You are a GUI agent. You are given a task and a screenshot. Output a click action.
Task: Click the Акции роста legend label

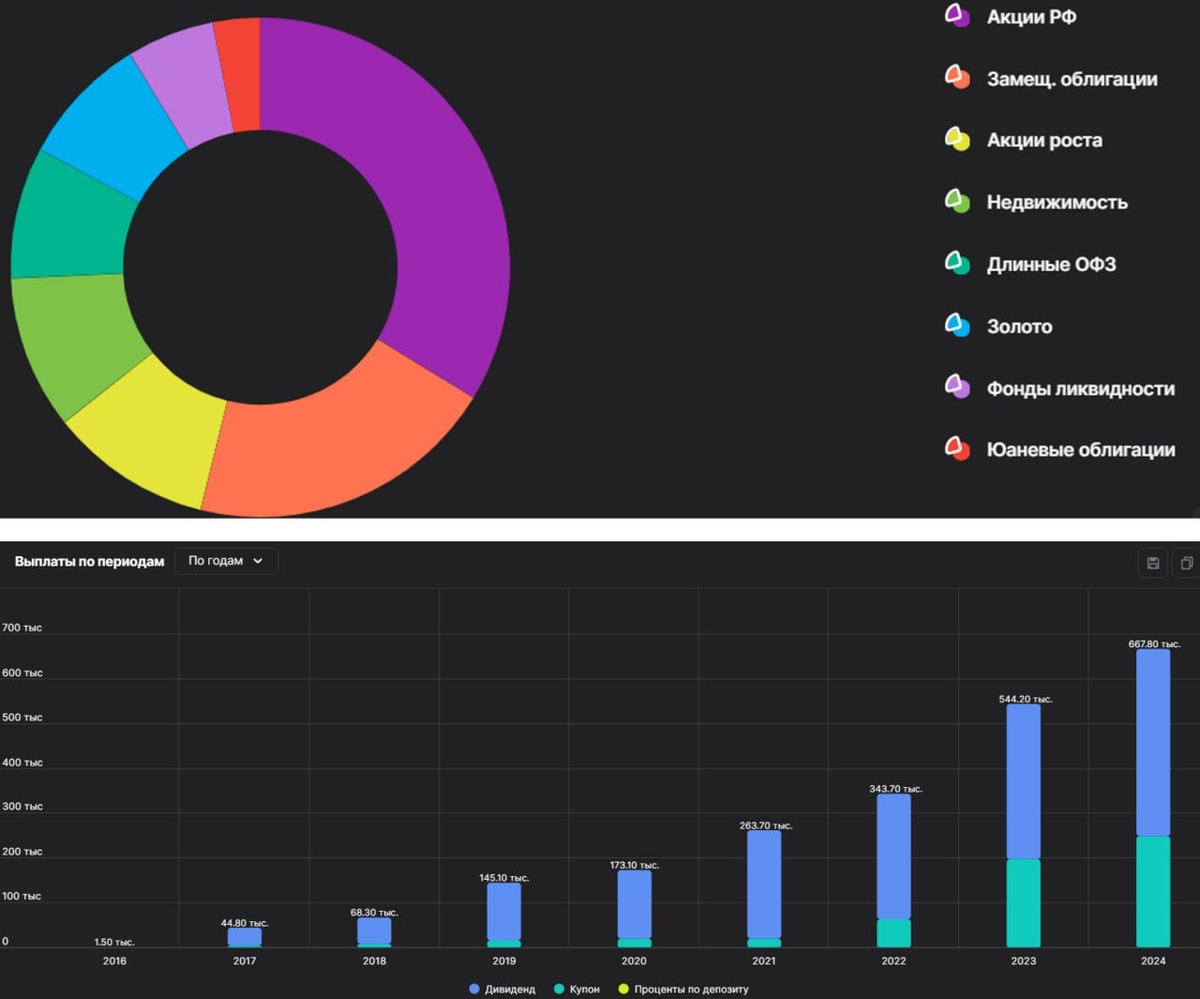tap(1045, 140)
